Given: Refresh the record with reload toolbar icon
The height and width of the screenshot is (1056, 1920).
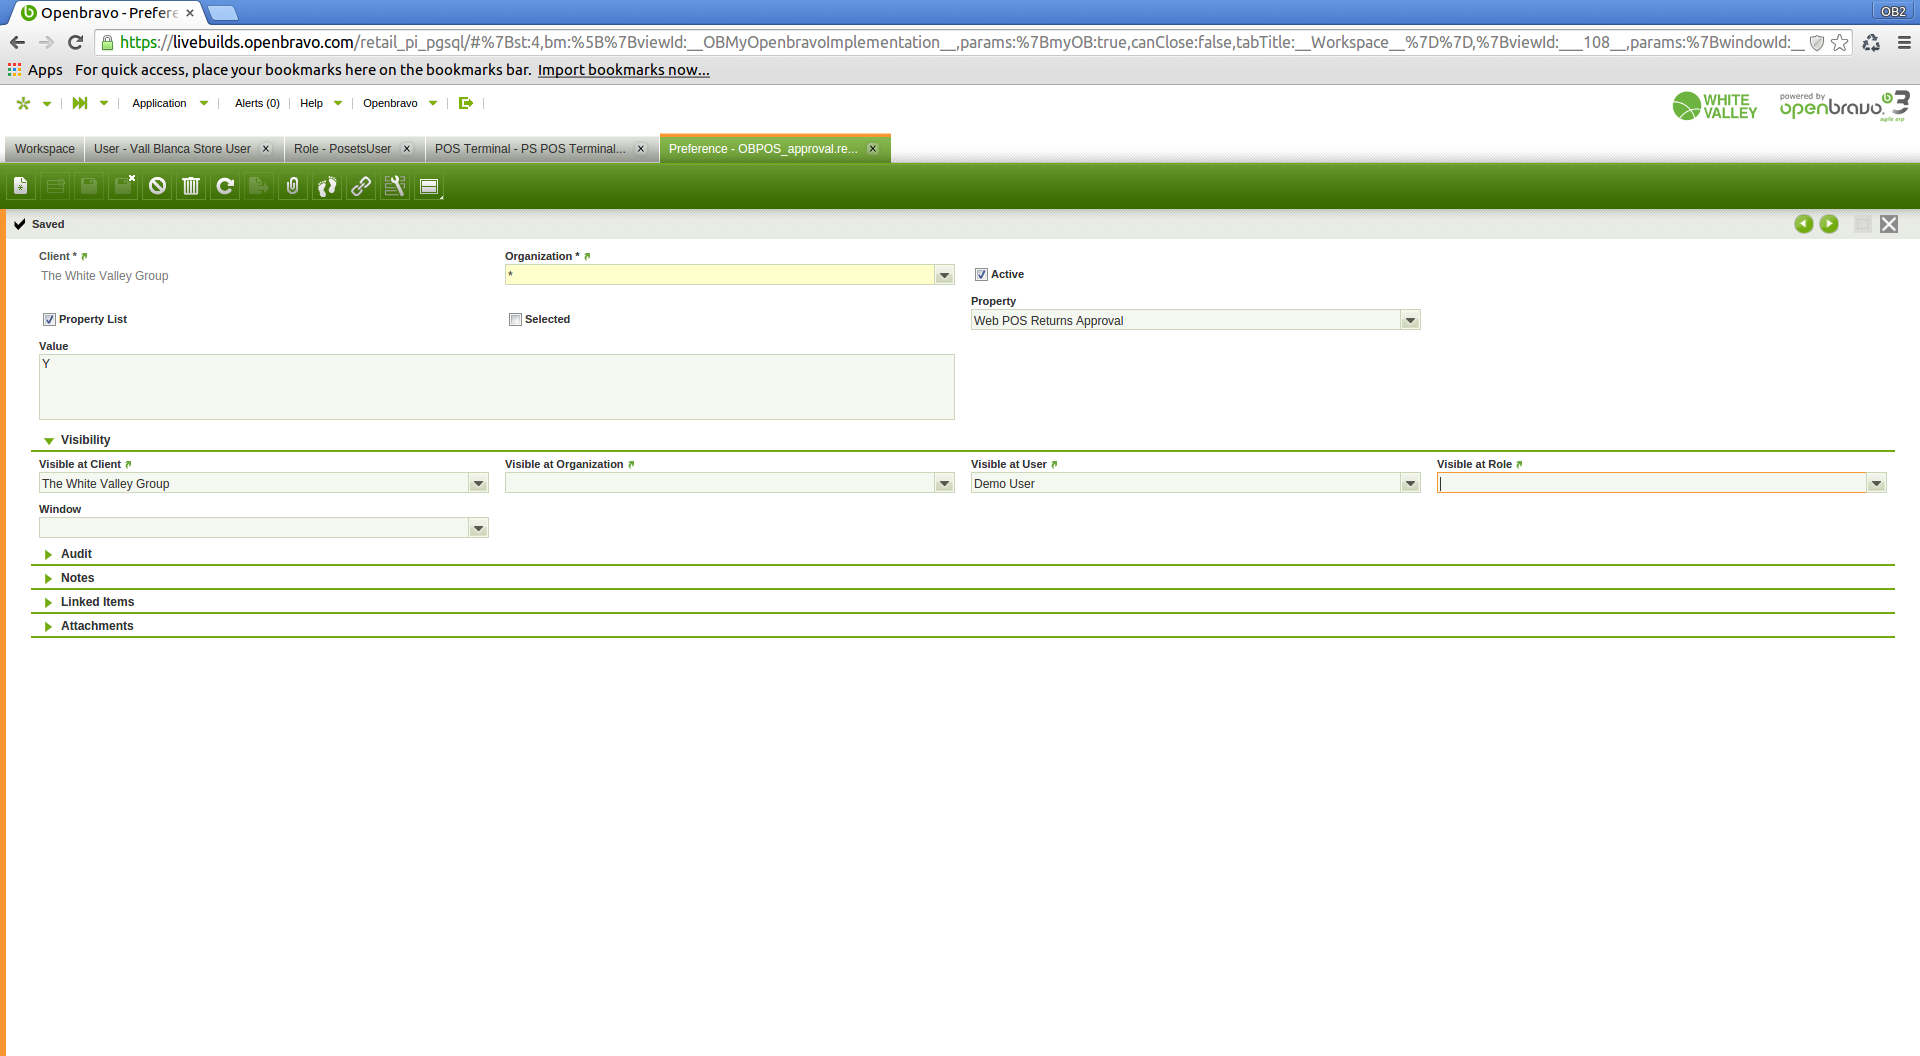Looking at the screenshot, I should (225, 186).
